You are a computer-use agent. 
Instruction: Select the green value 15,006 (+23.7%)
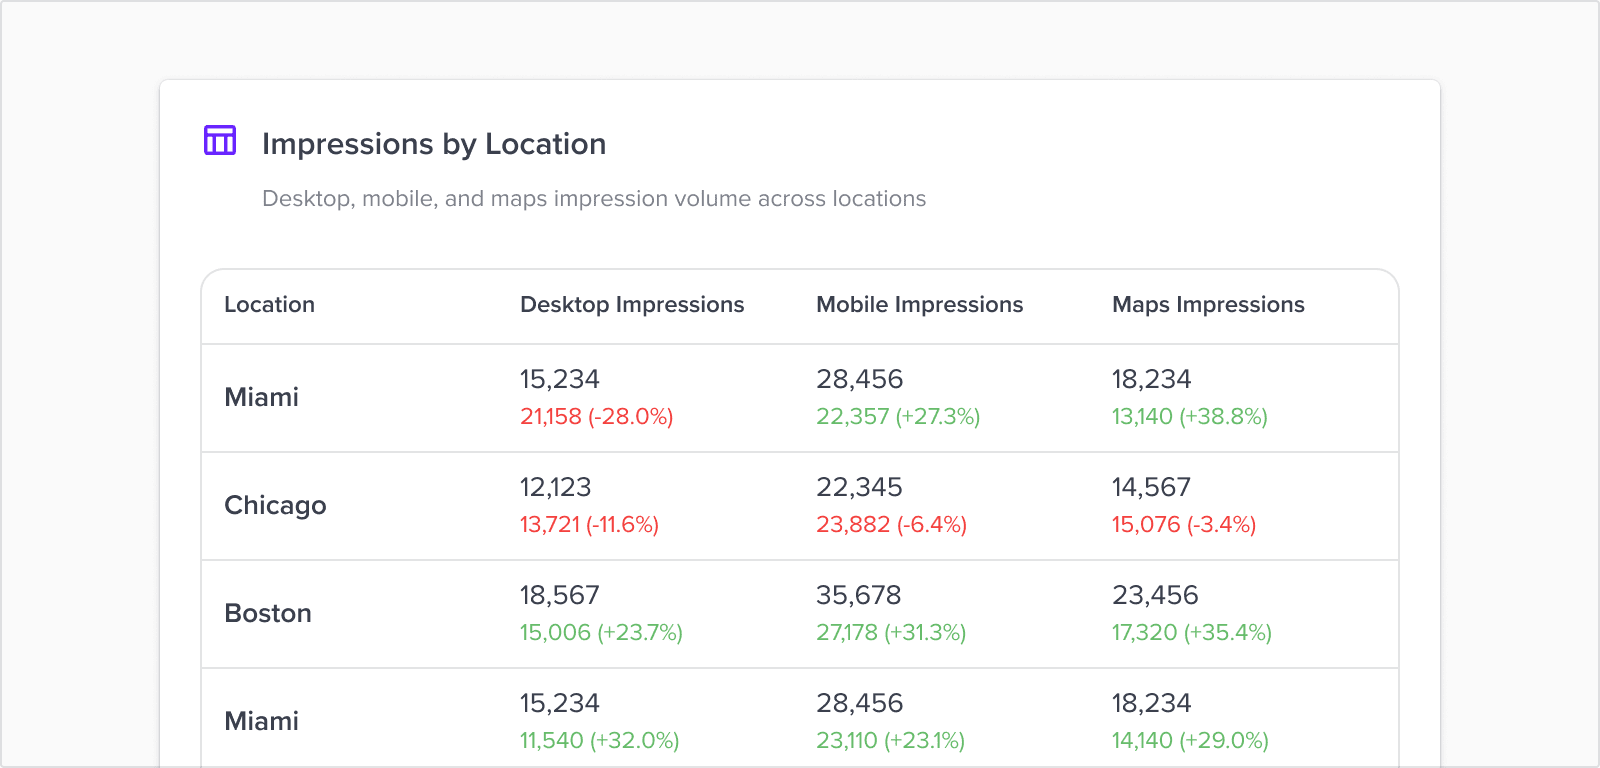click(x=601, y=632)
